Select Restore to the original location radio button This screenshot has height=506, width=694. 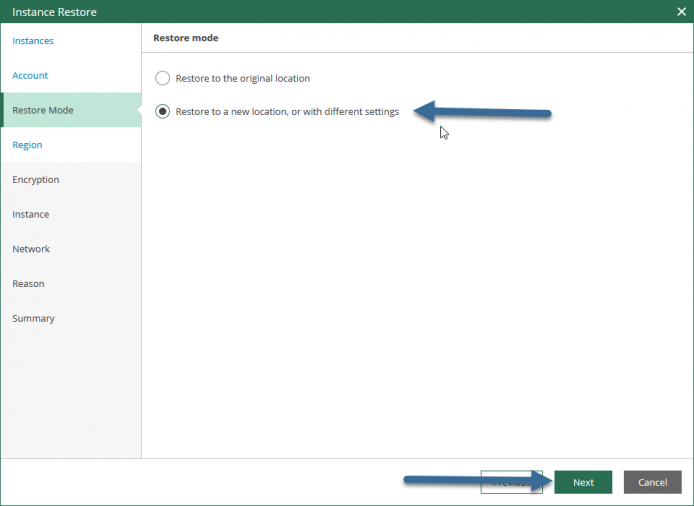162,78
